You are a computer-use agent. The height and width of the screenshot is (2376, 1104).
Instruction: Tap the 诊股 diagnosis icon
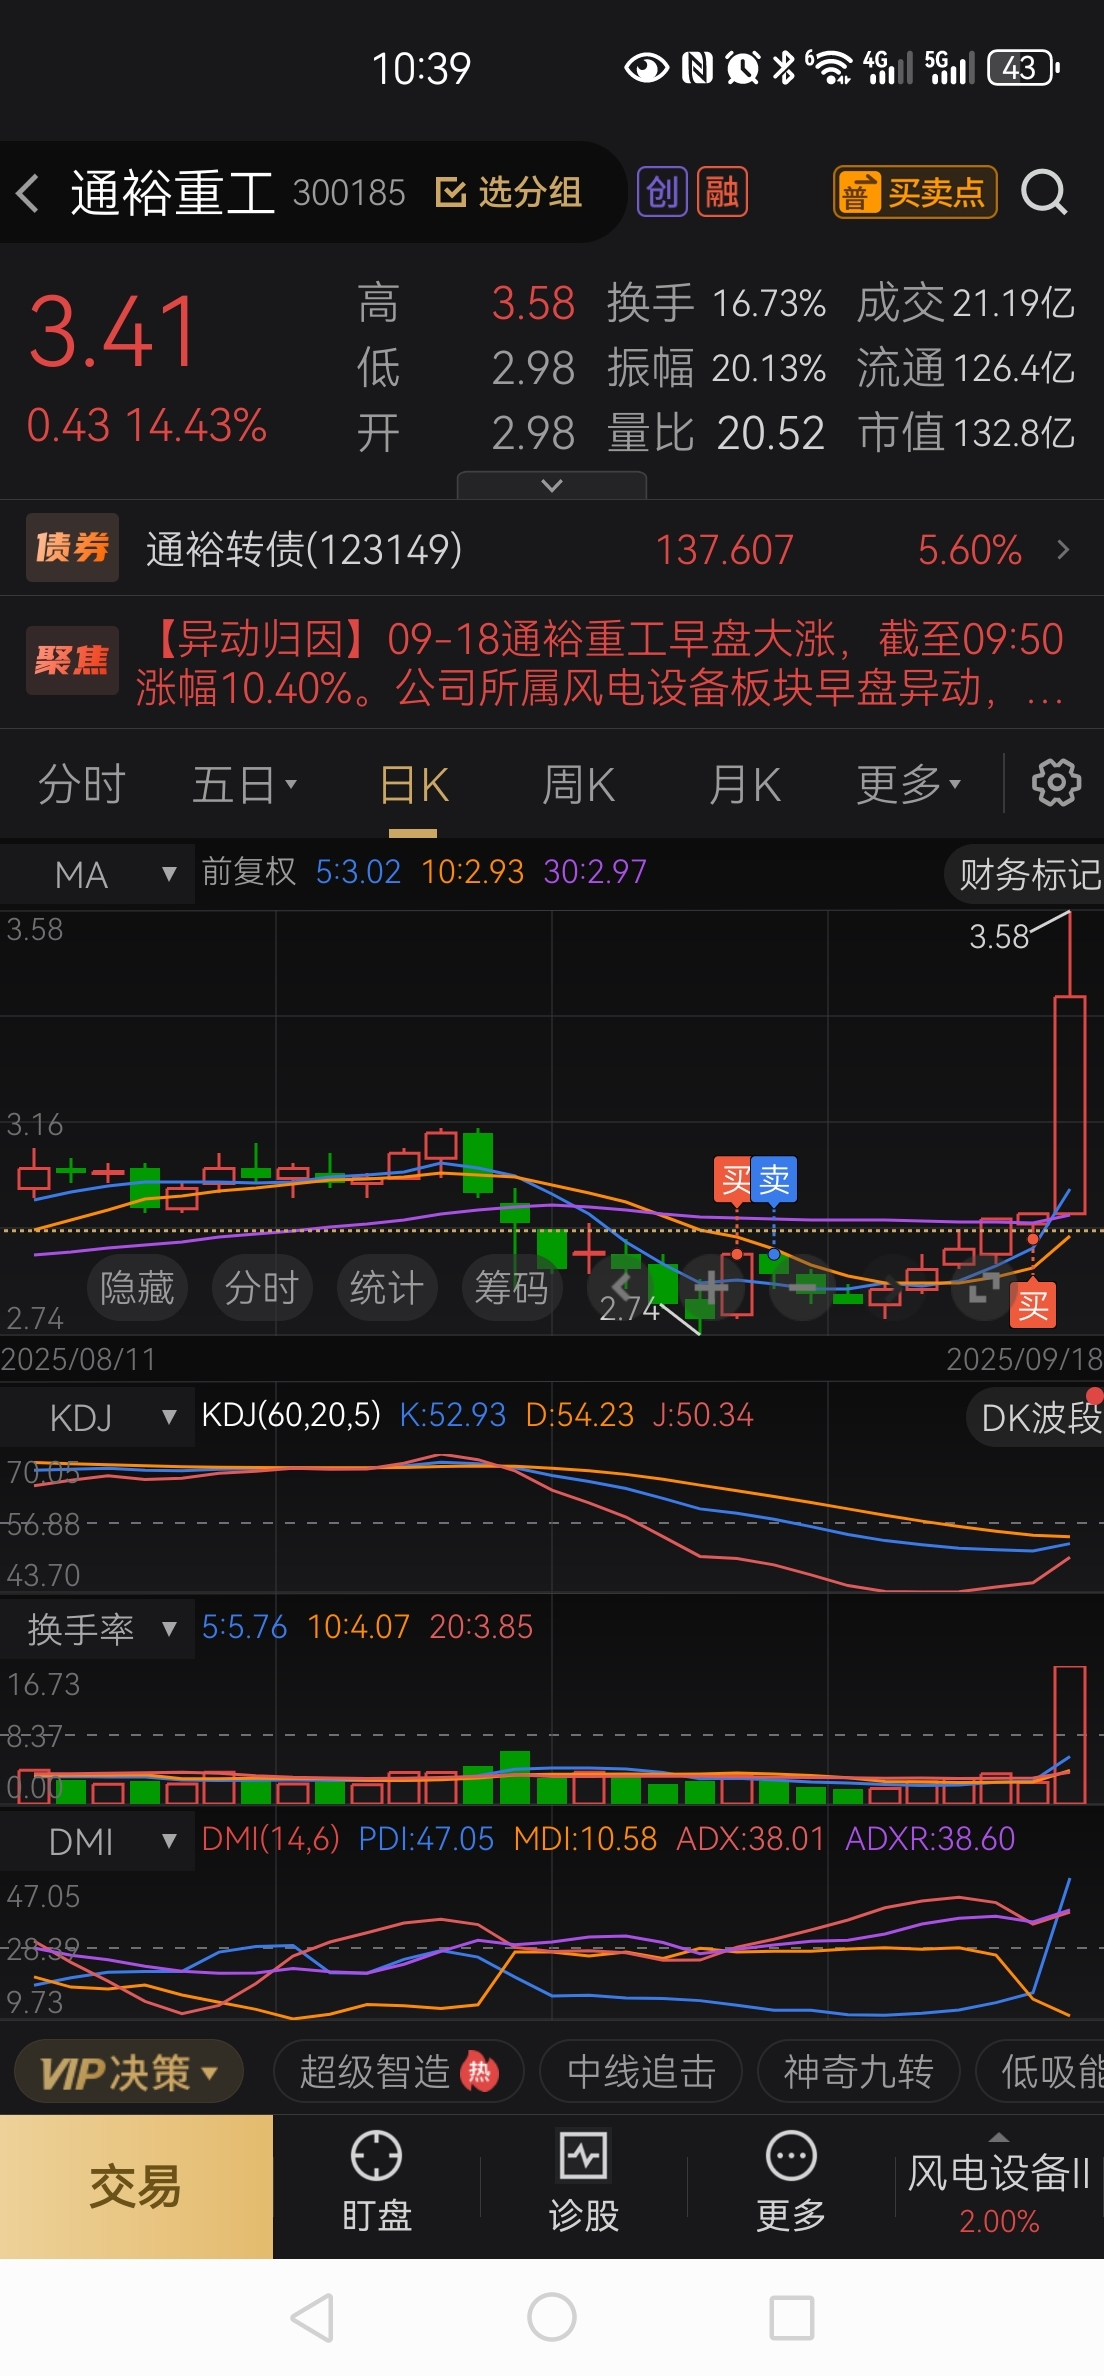(x=584, y=2156)
